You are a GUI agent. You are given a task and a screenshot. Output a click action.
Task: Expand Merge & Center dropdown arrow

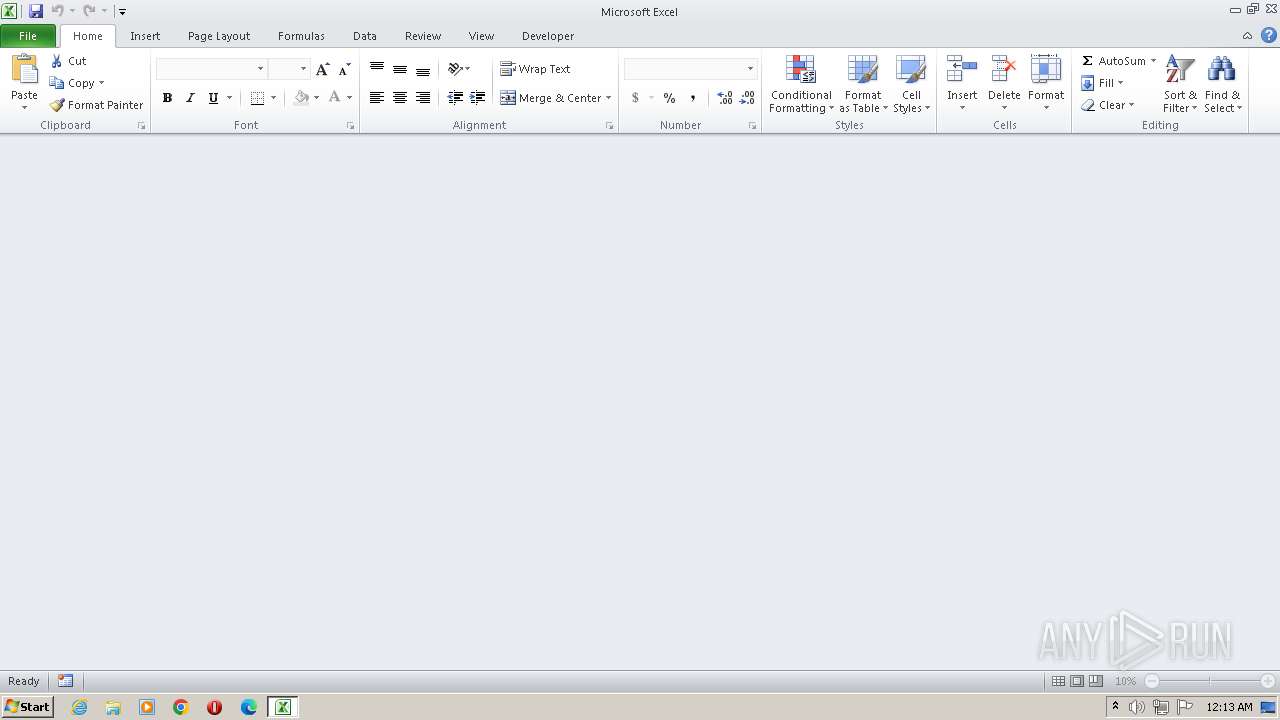[608, 98]
